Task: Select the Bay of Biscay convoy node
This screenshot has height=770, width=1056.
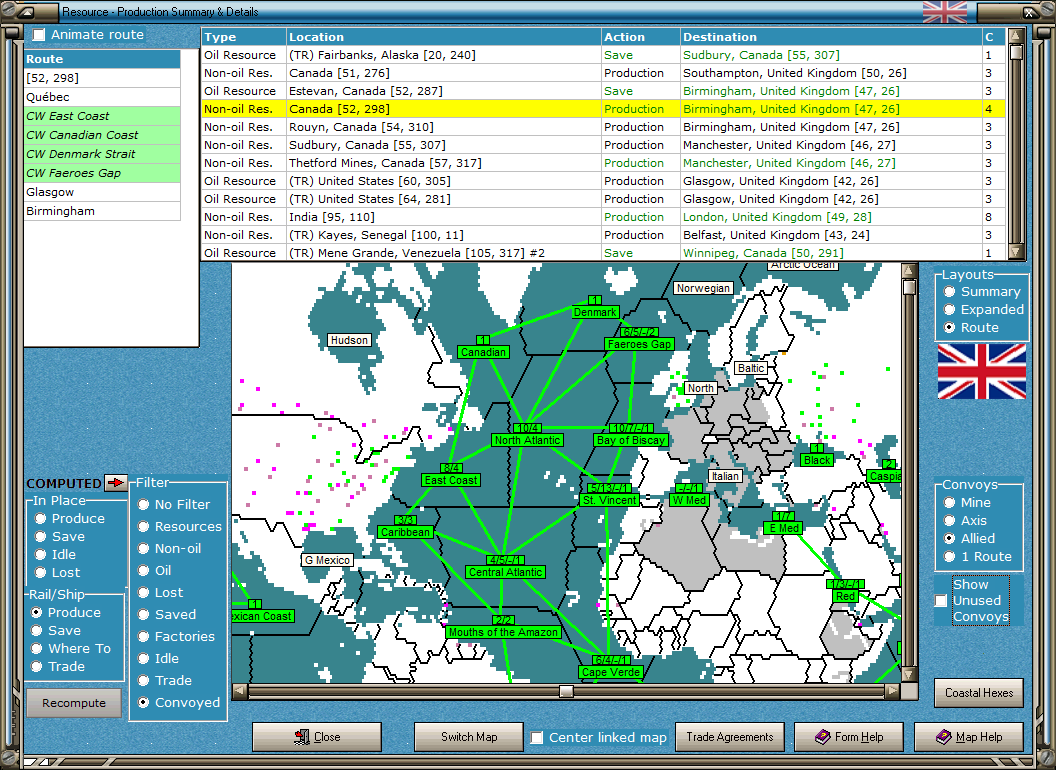Action: 631,440
